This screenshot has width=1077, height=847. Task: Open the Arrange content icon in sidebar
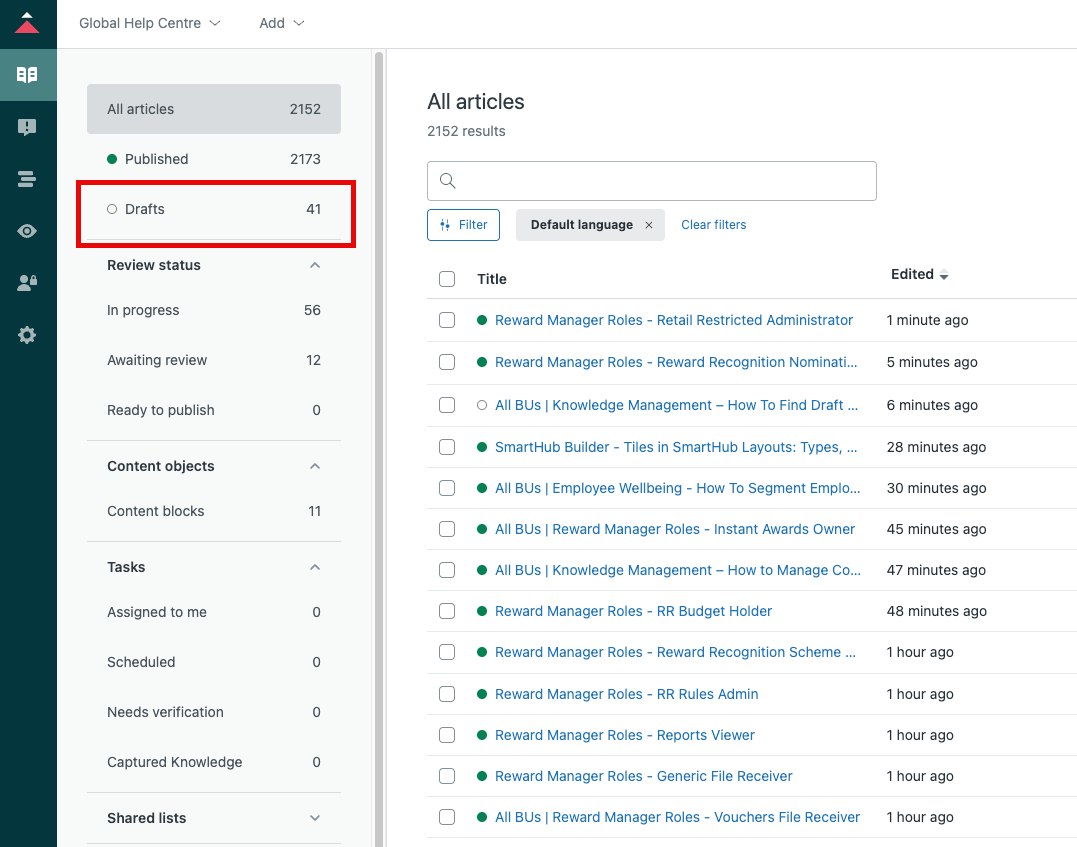pos(27,179)
